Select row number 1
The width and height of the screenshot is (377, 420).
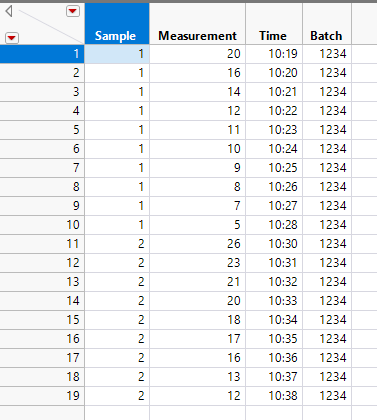[x=42, y=54]
